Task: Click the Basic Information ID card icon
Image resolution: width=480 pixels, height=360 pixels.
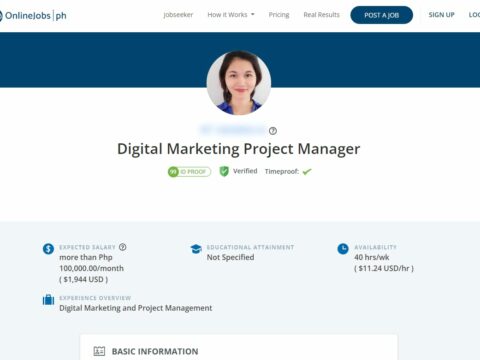Action: click(x=99, y=351)
